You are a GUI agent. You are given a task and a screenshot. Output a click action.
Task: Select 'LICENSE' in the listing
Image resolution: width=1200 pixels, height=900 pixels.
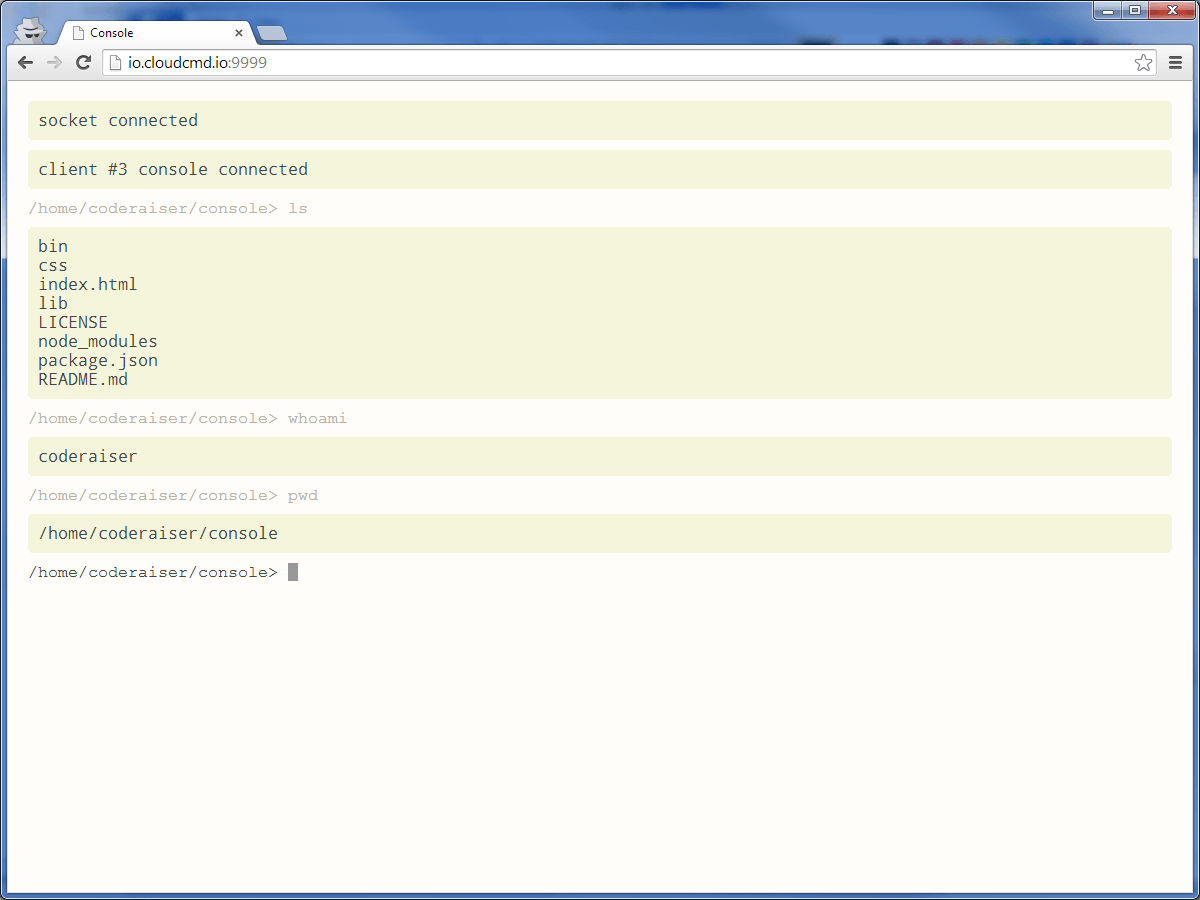point(73,322)
